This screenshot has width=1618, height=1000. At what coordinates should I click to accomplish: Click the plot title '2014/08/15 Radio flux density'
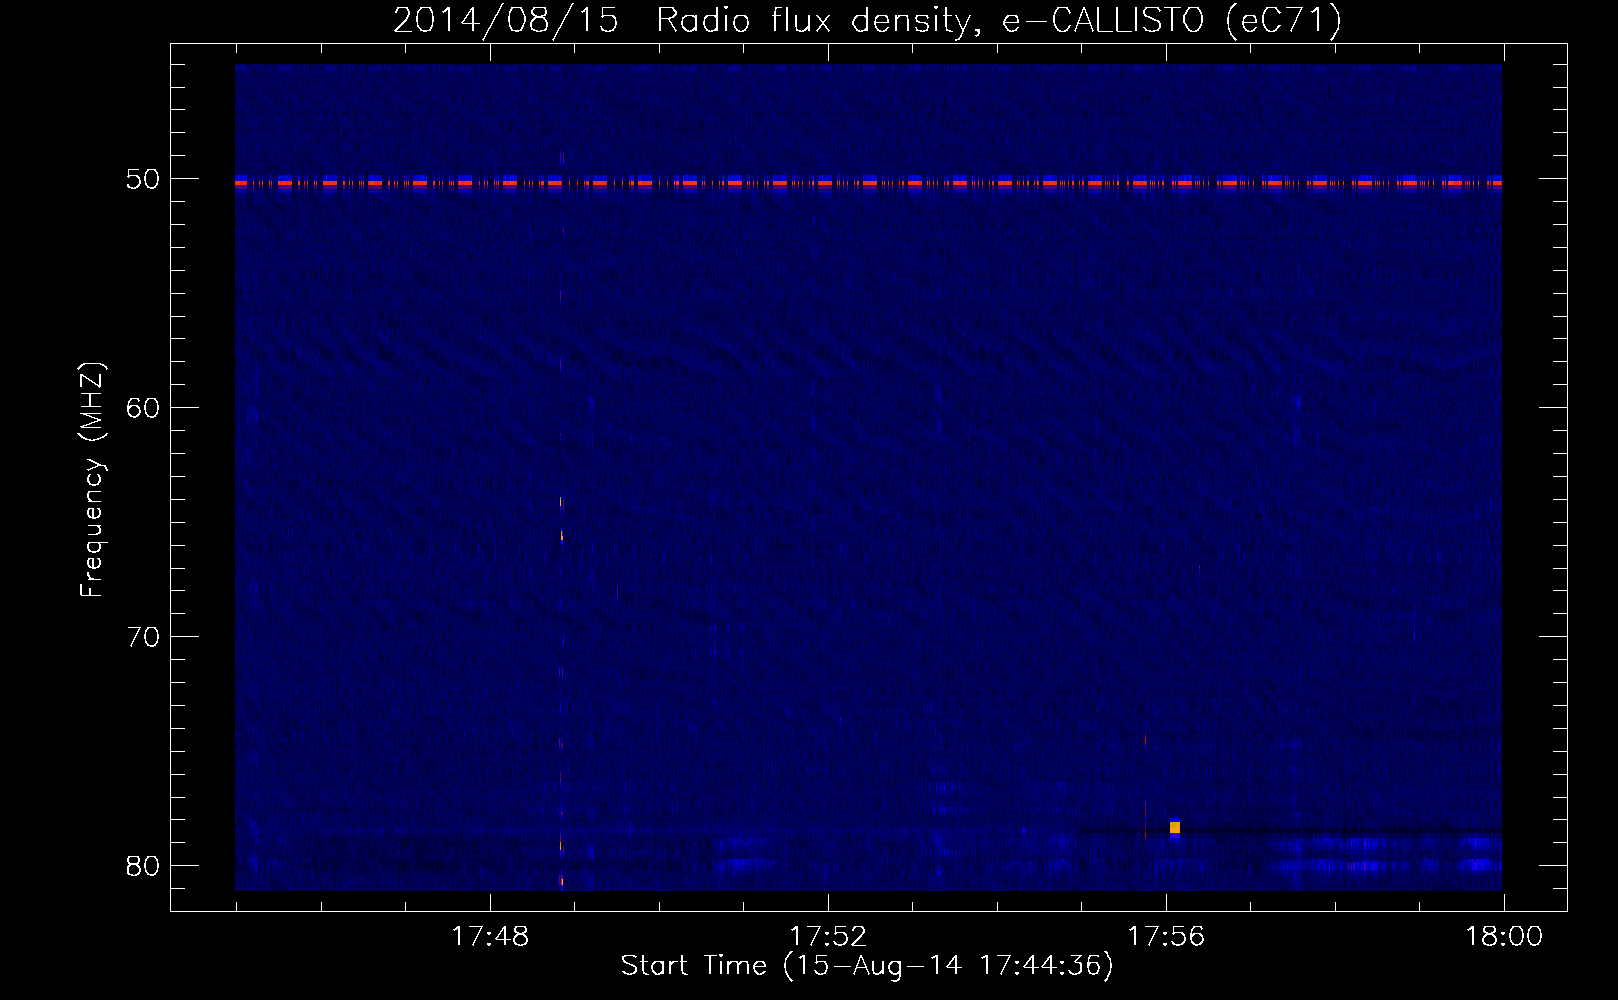(x=867, y=20)
